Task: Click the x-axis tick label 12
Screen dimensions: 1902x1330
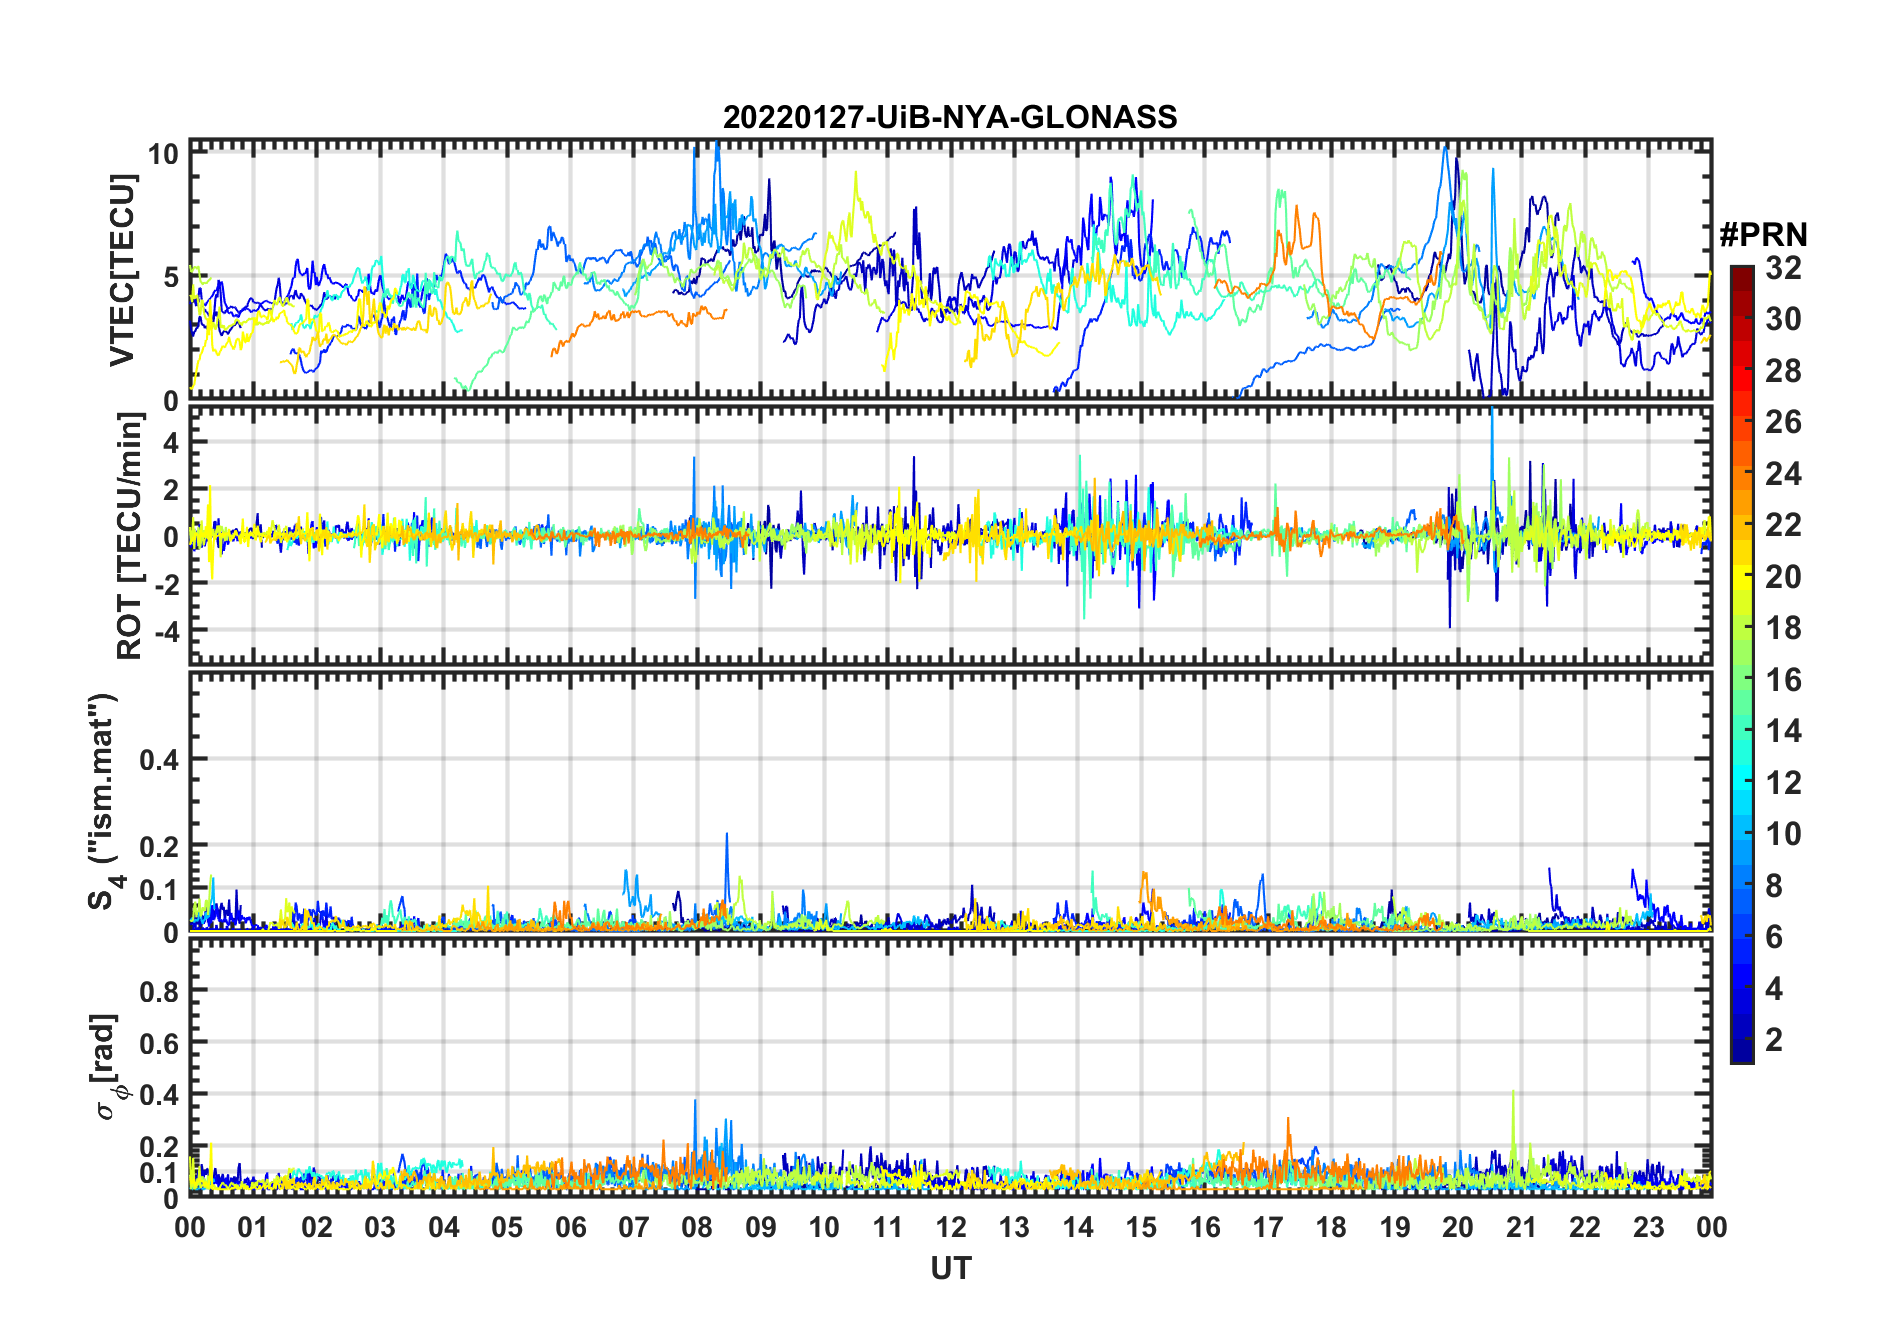Action: coord(951,1227)
